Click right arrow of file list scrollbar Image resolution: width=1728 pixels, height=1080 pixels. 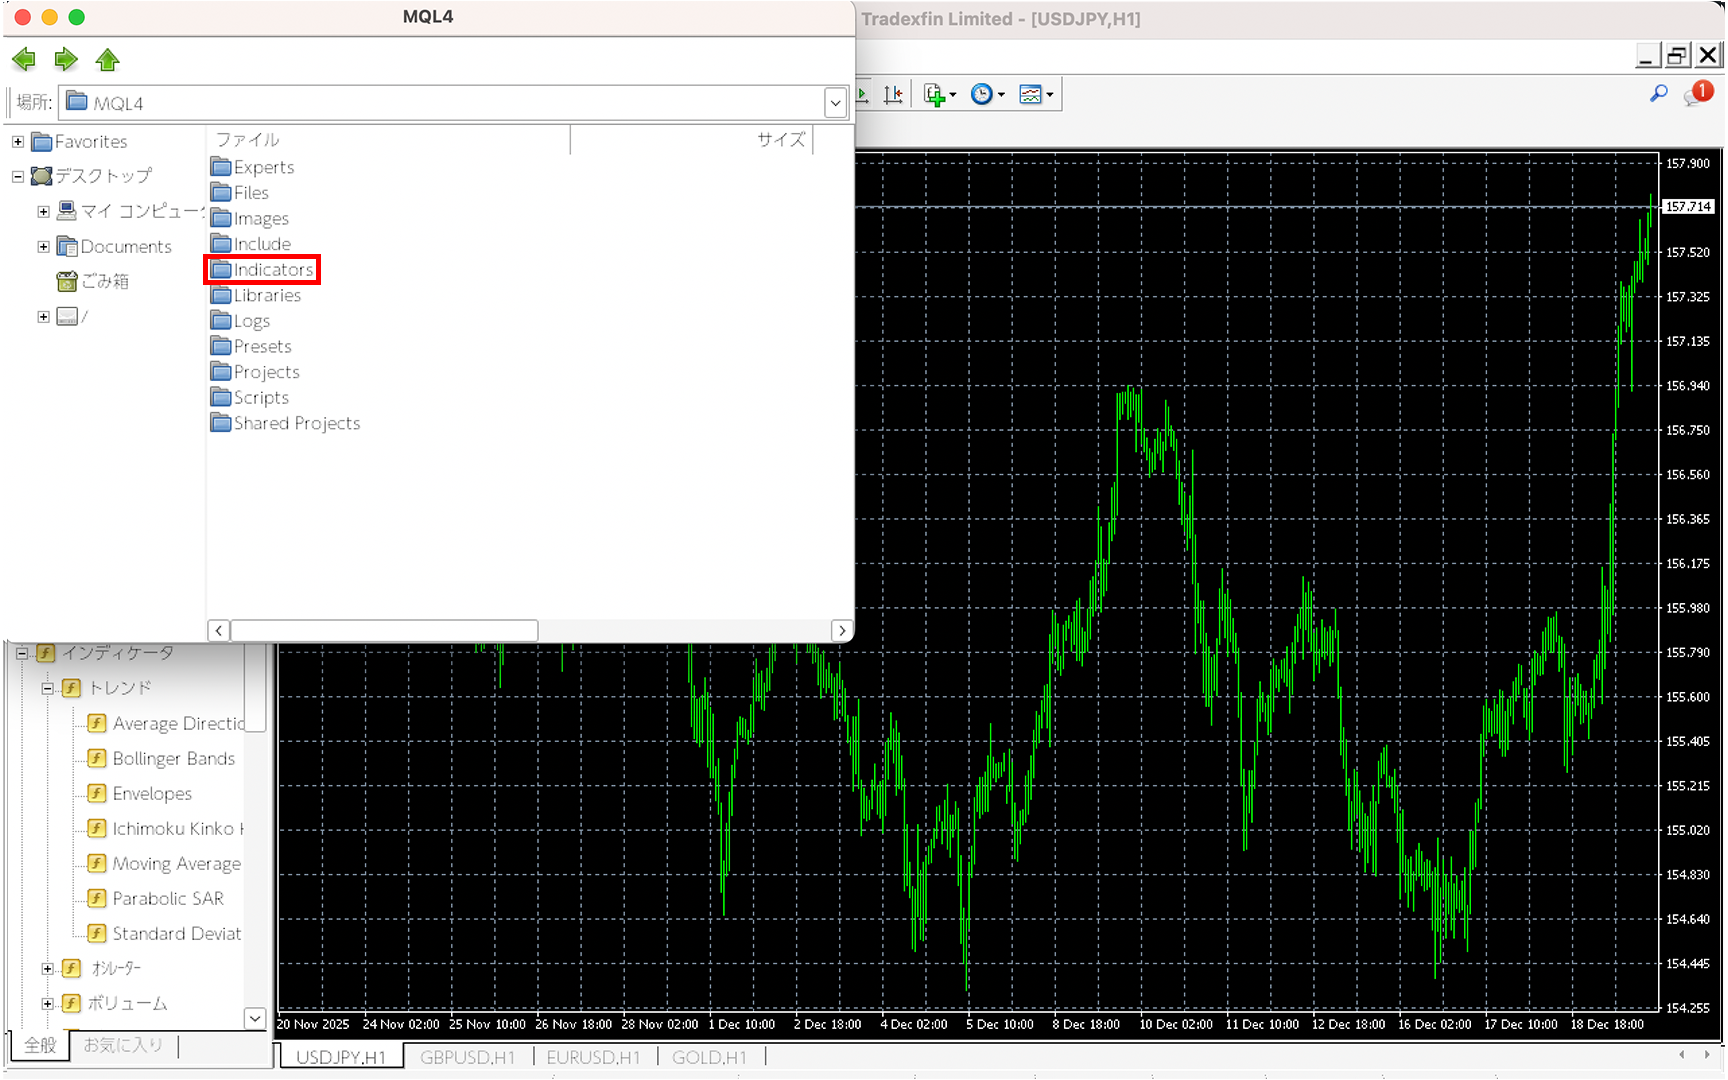(x=842, y=630)
